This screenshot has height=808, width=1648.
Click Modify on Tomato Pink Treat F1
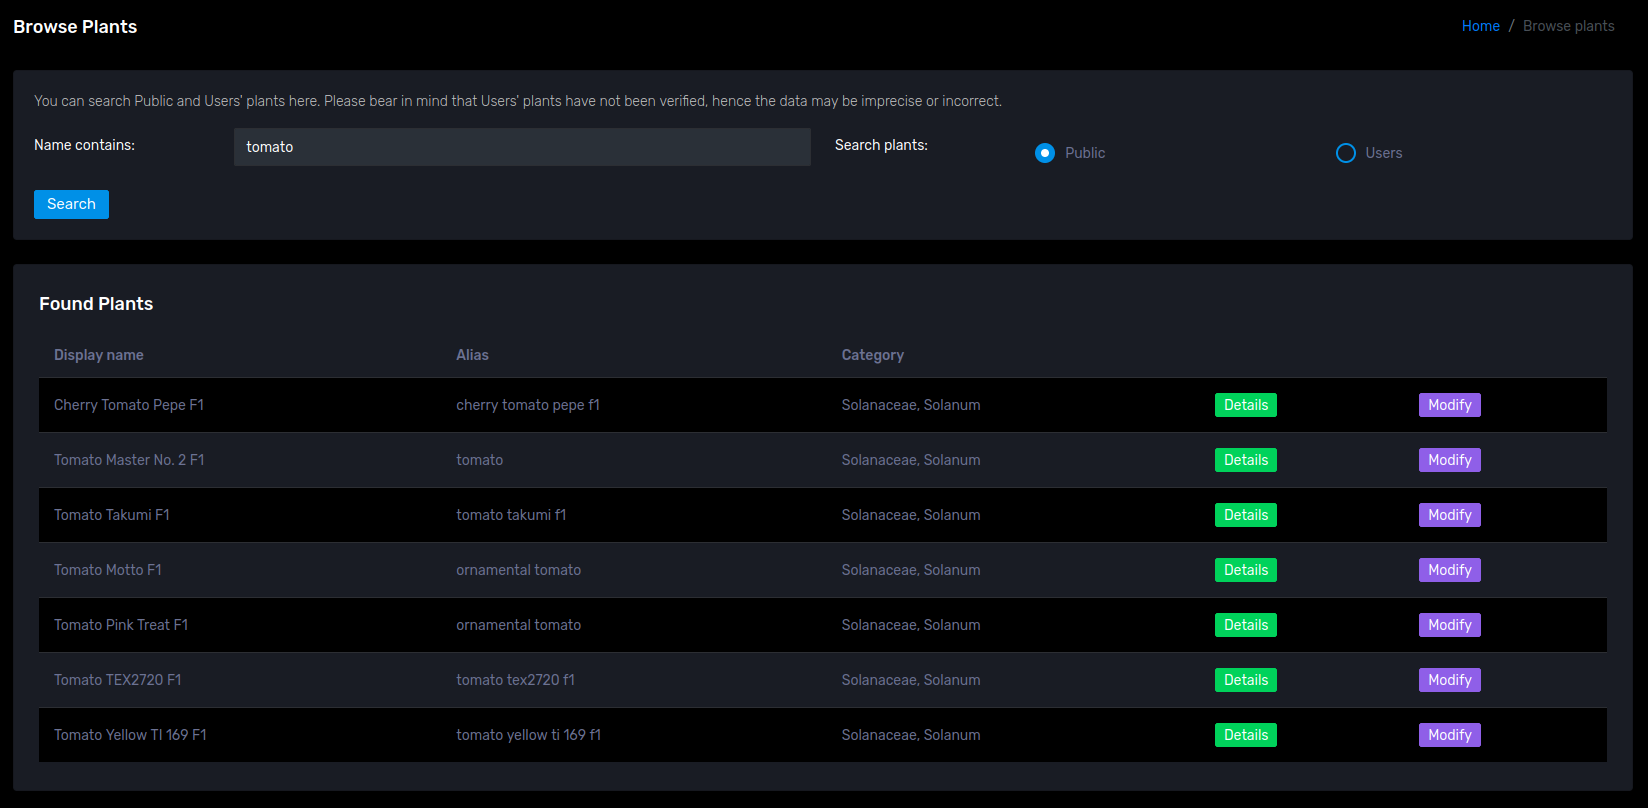point(1449,625)
